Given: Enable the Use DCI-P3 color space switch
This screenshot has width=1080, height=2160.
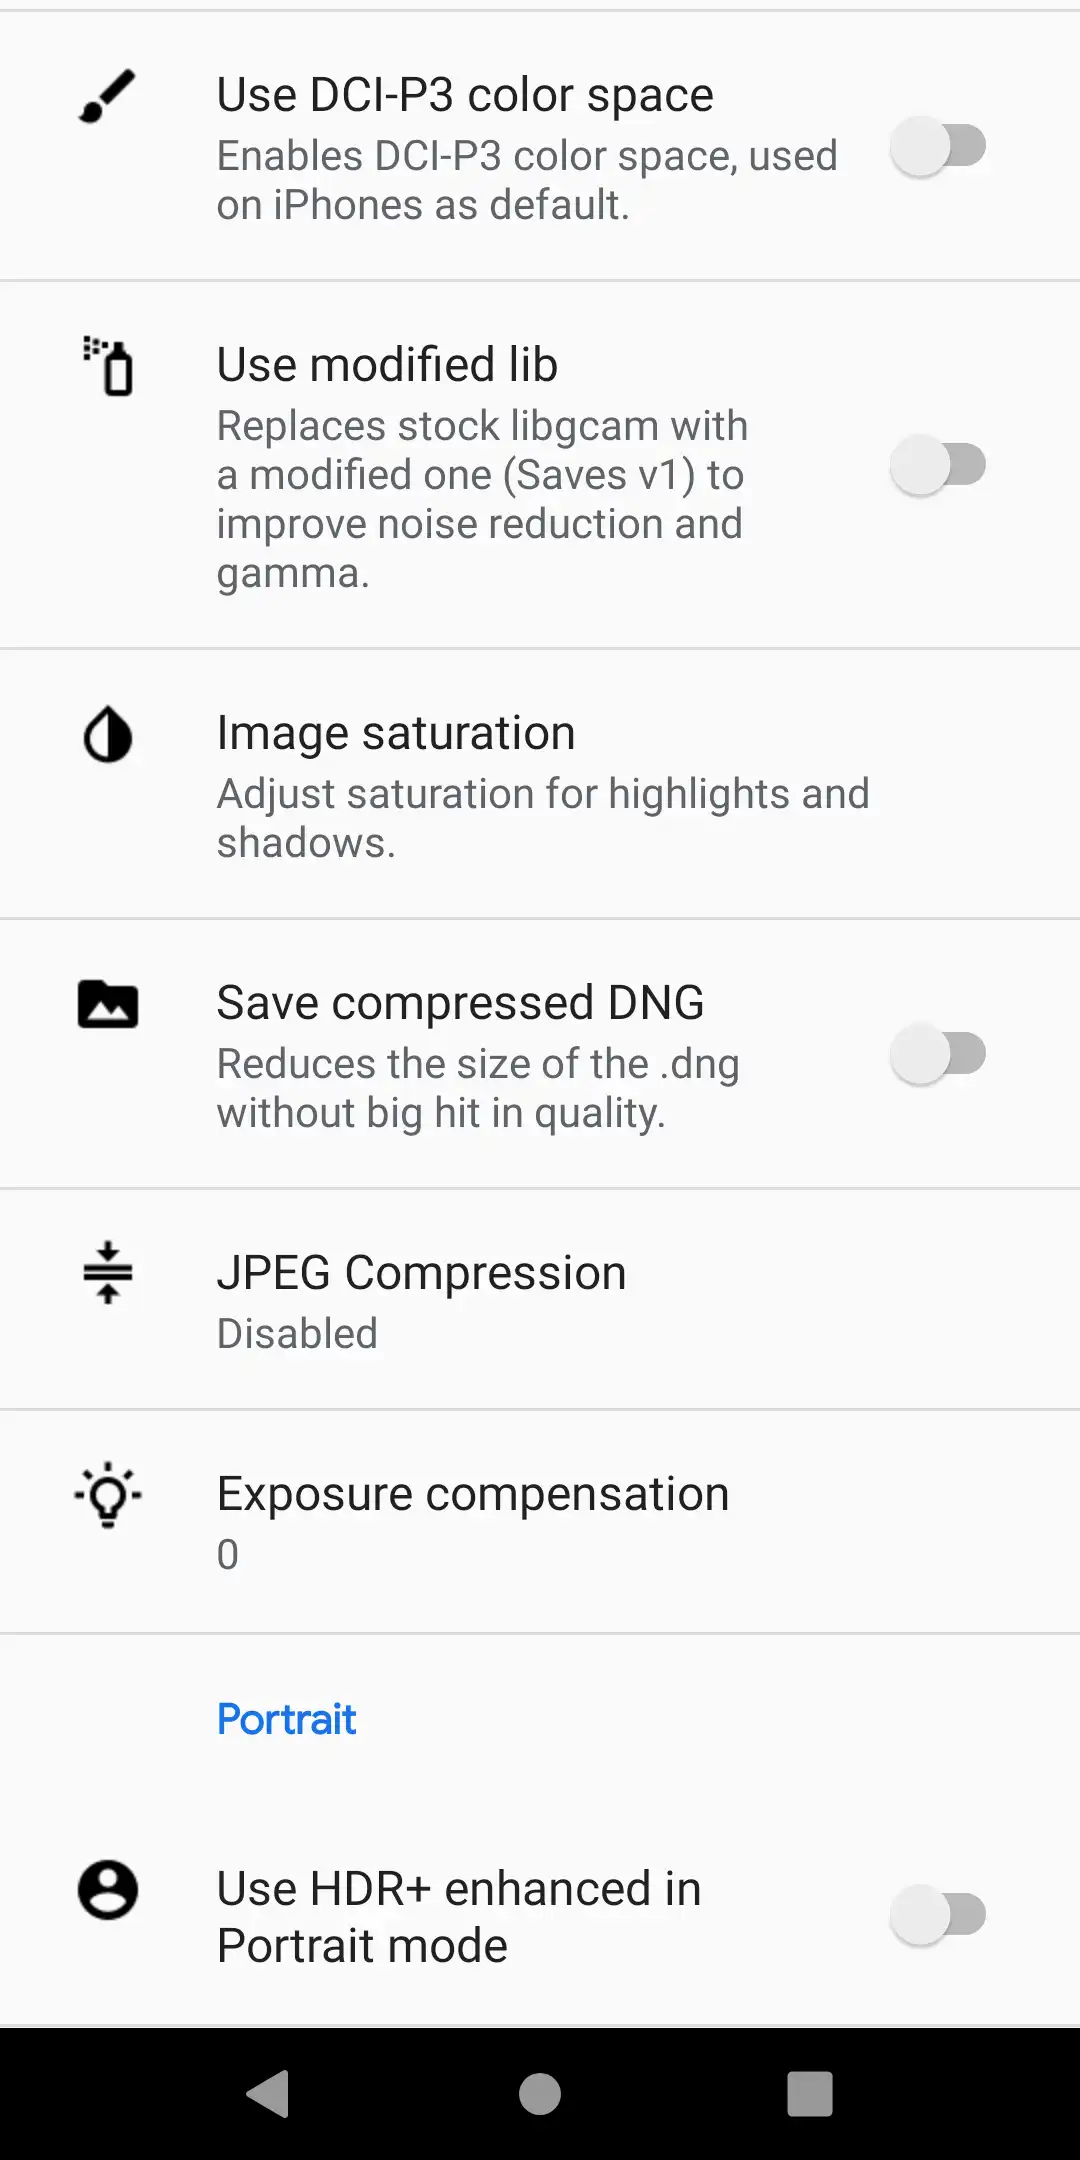Looking at the screenshot, I should (x=938, y=146).
